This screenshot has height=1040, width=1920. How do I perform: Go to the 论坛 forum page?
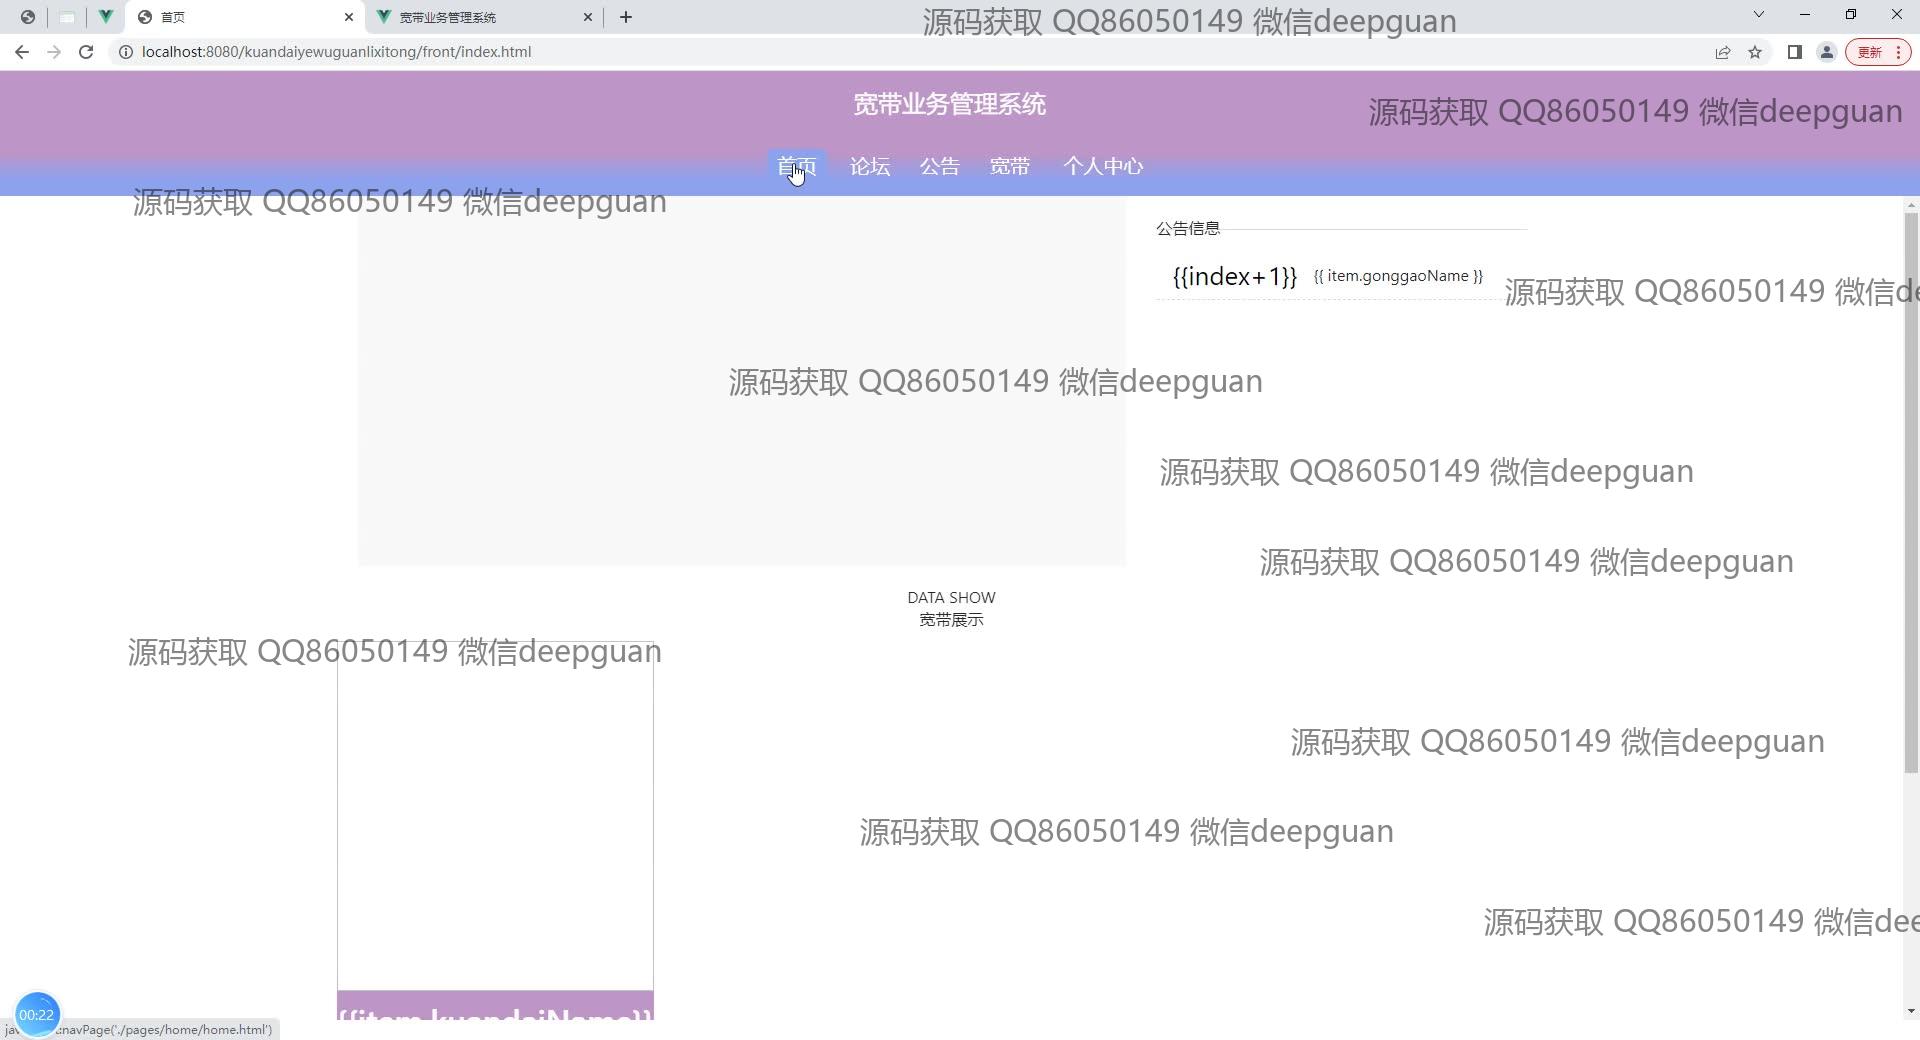(x=870, y=167)
